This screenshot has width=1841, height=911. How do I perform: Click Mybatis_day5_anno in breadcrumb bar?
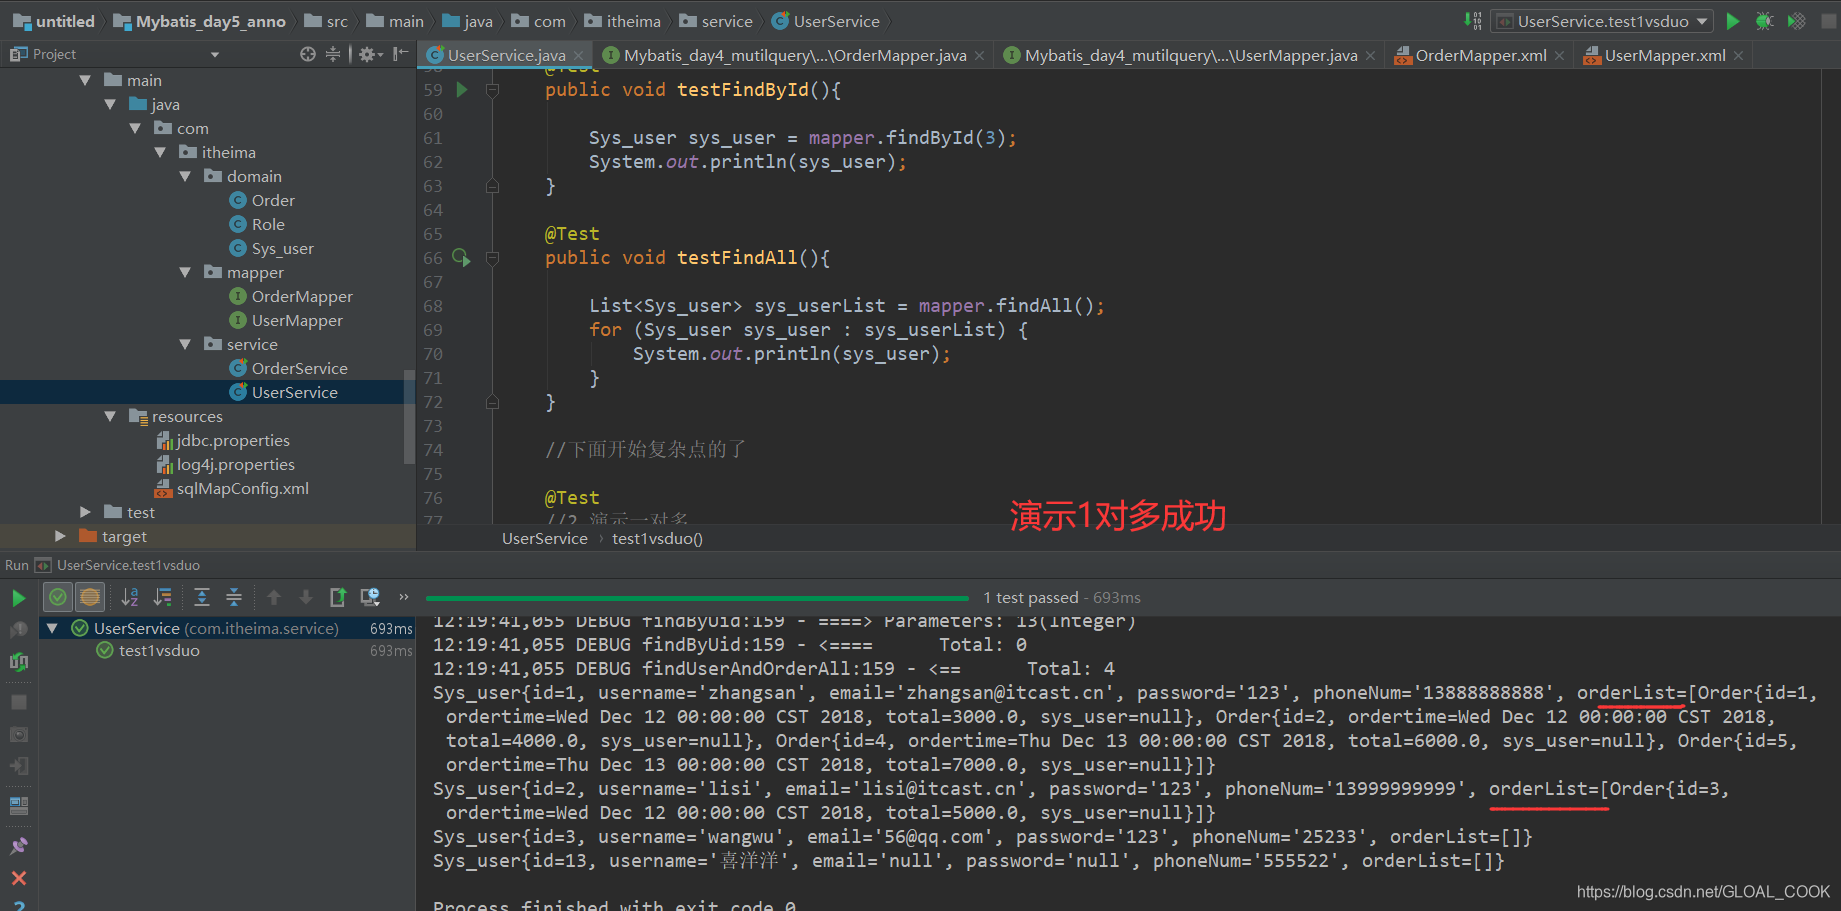(210, 21)
